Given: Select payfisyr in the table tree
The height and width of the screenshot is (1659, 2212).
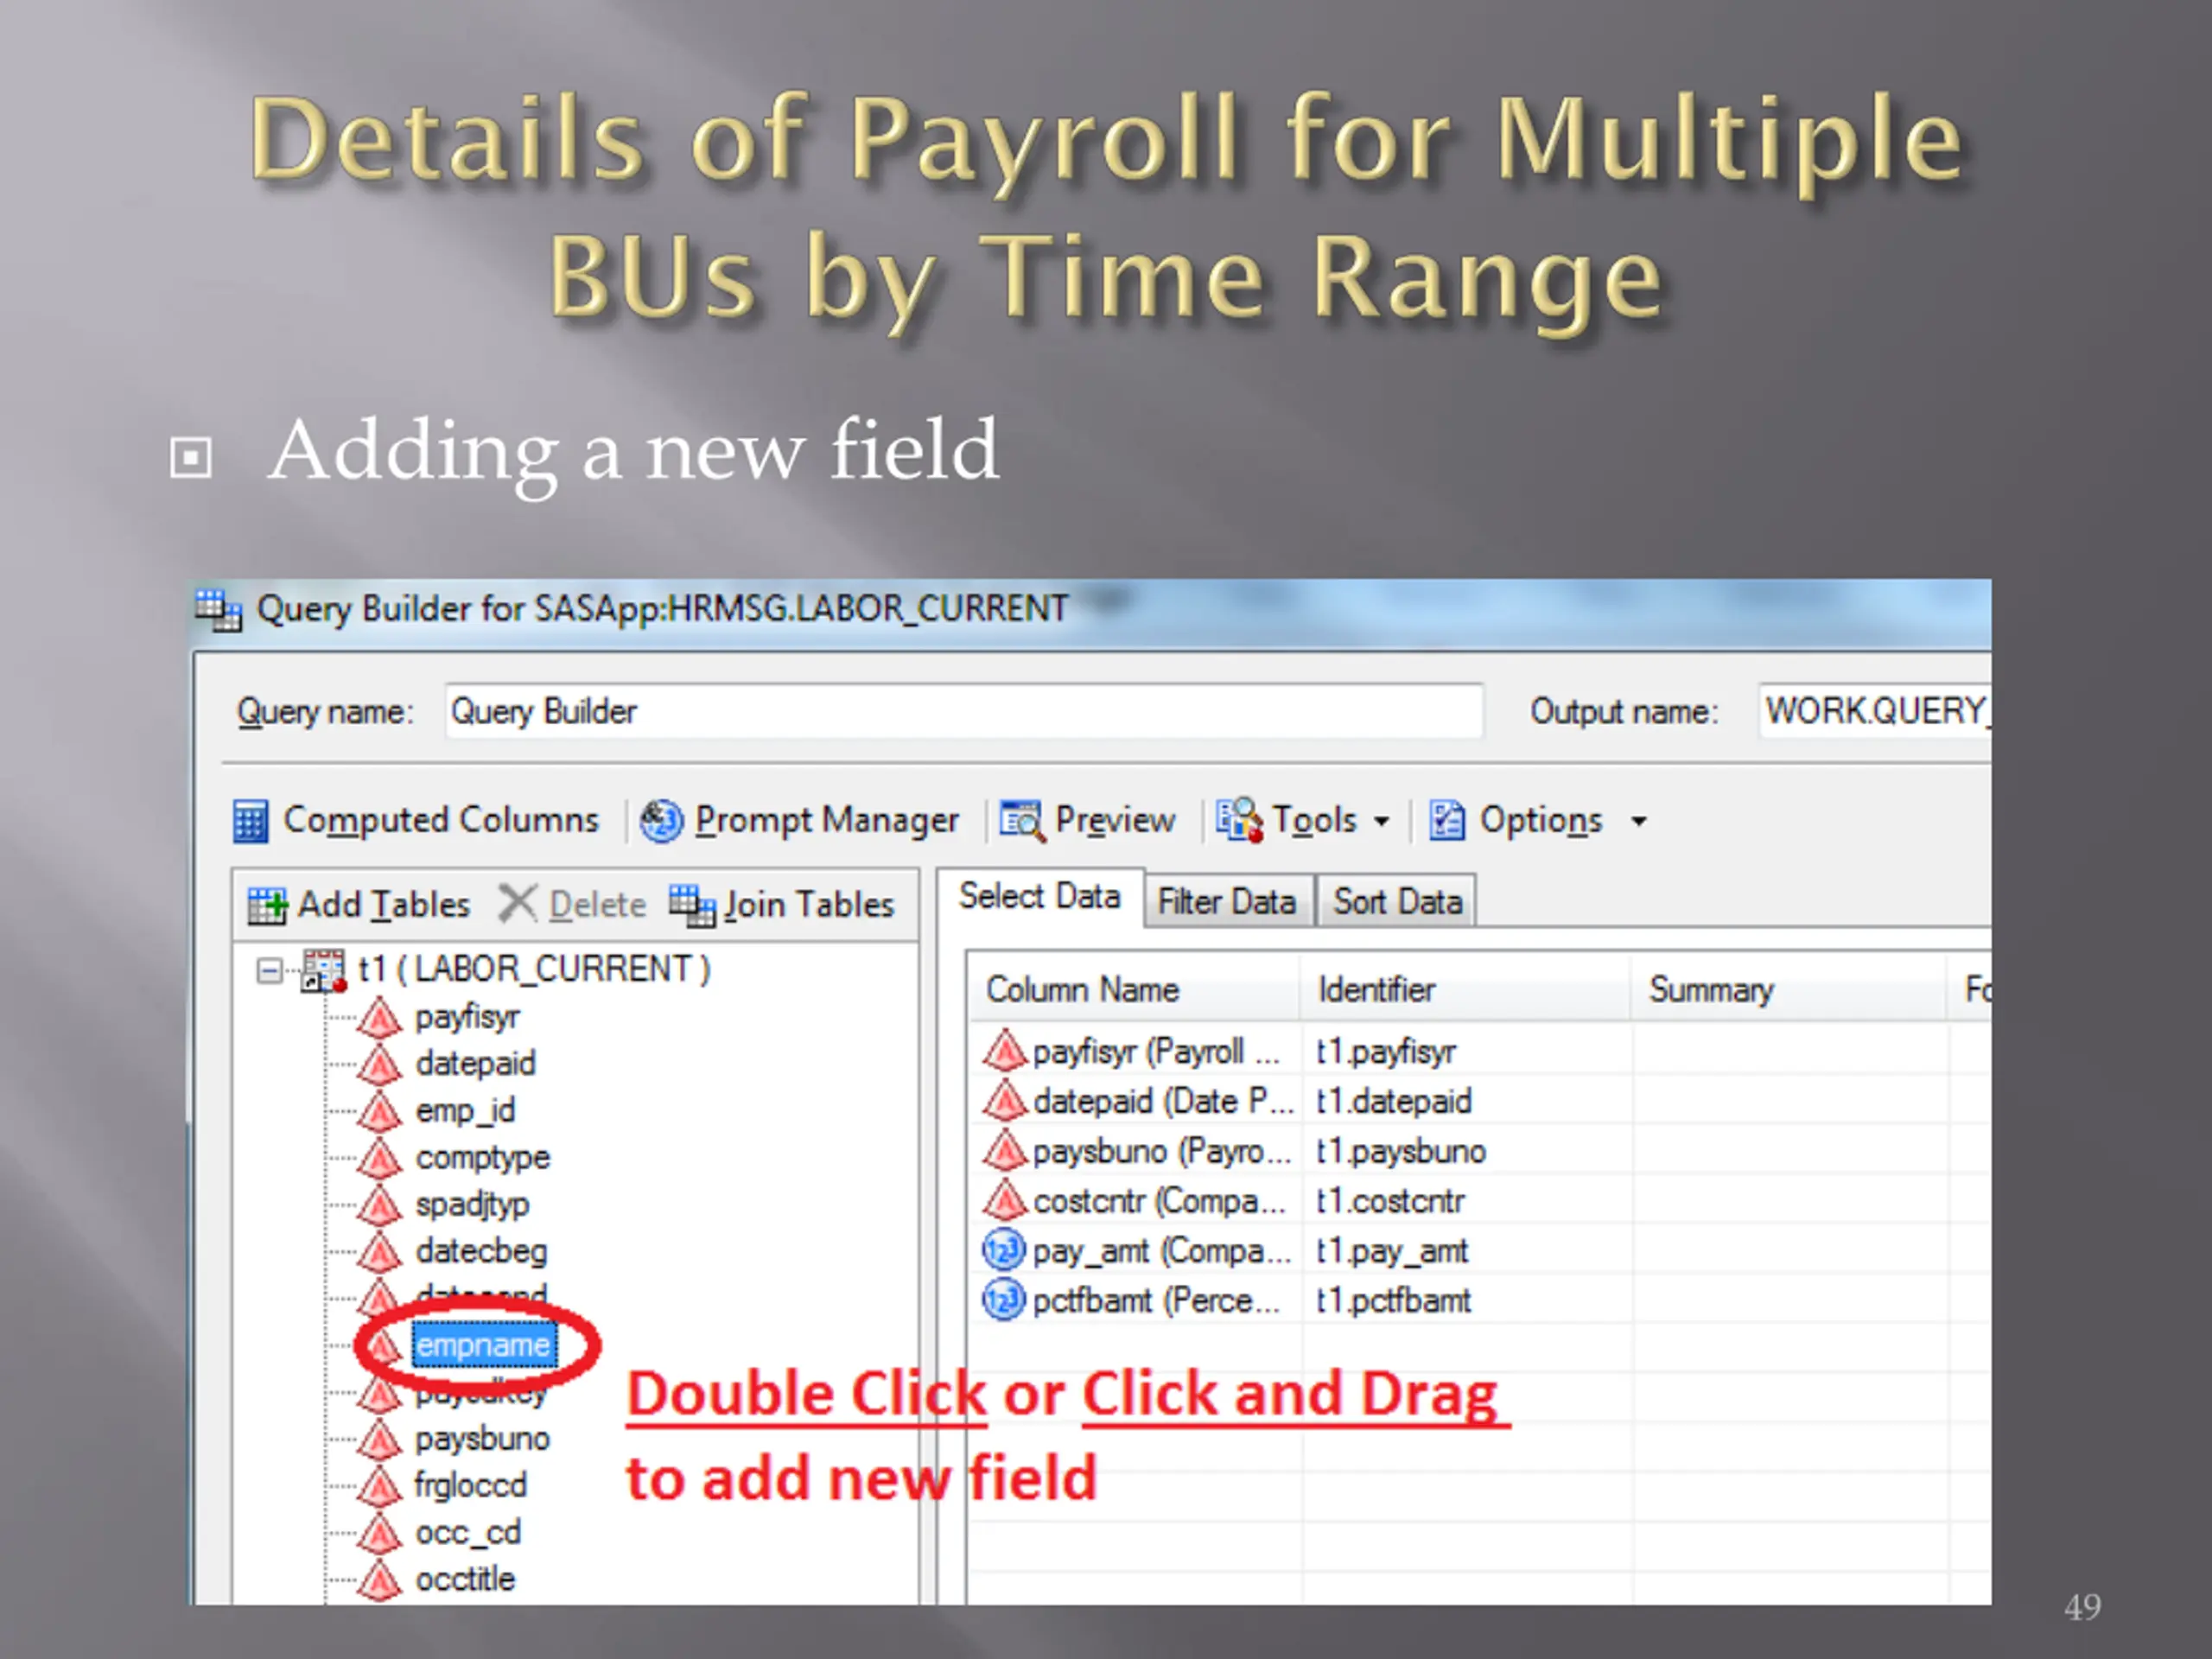Looking at the screenshot, I should point(467,1018).
